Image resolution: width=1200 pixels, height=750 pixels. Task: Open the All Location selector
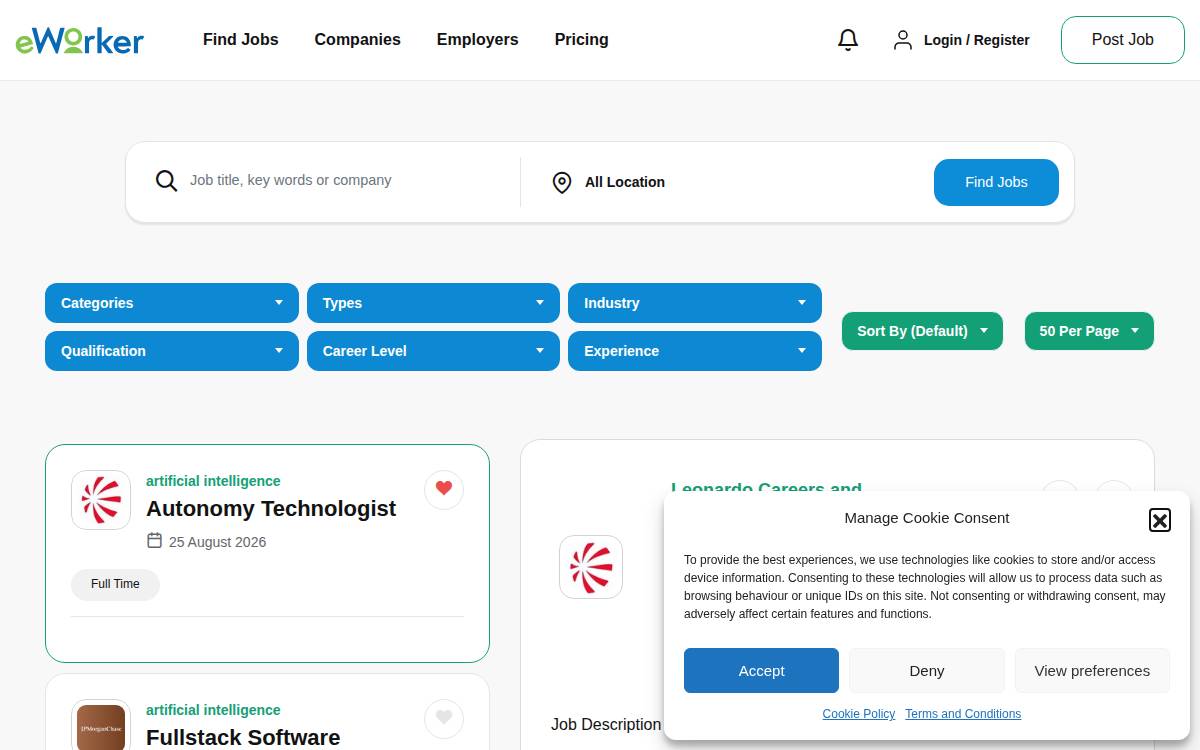(x=625, y=182)
